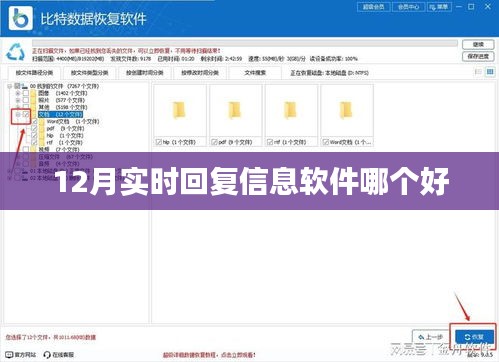Image resolution: width=499 pixels, height=362 pixels.
Task: Select the Word文档 (1个文件) tree row
Action: coord(73,121)
